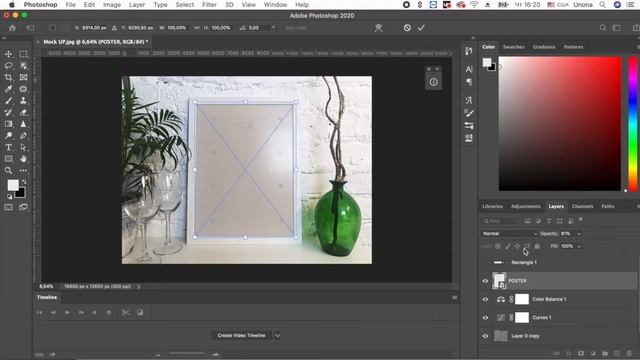Toggle lock all padlock icon
This screenshot has width=640, height=360.
pos(537,246)
